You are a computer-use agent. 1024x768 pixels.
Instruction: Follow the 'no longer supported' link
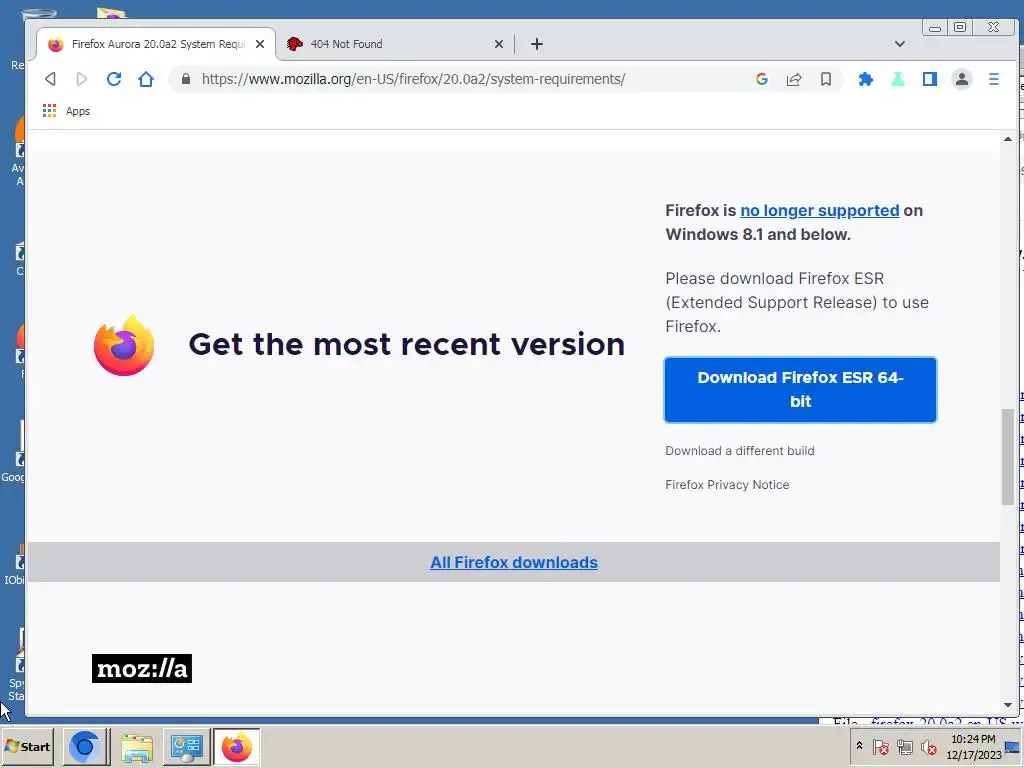820,210
